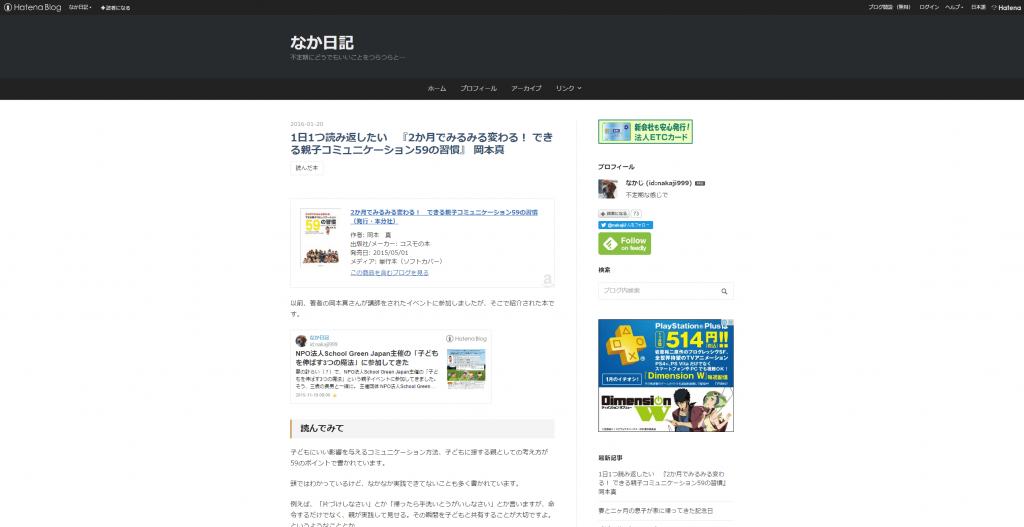Close the ad via AdChoices corner icon
This screenshot has width=1024, height=527.
click(730, 322)
